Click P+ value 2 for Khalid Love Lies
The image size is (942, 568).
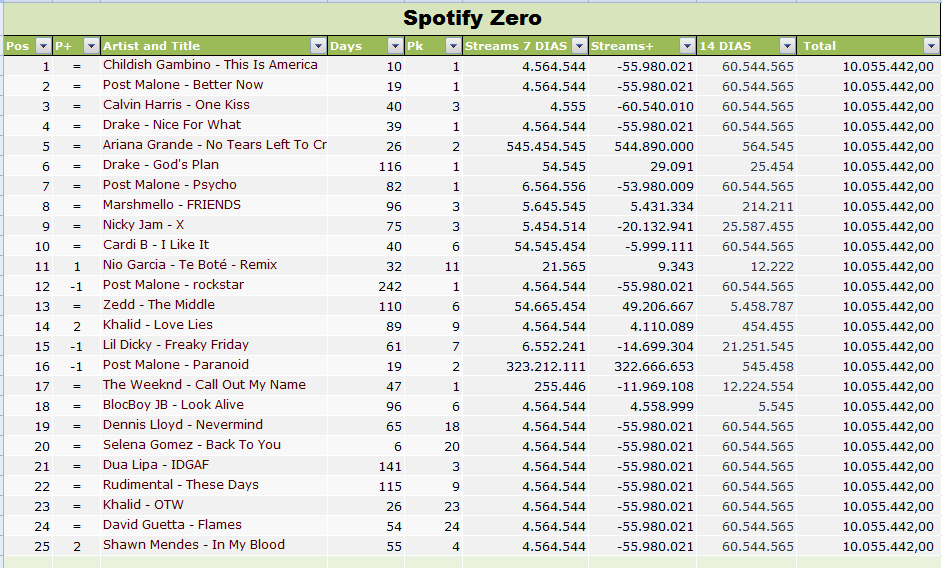76,326
